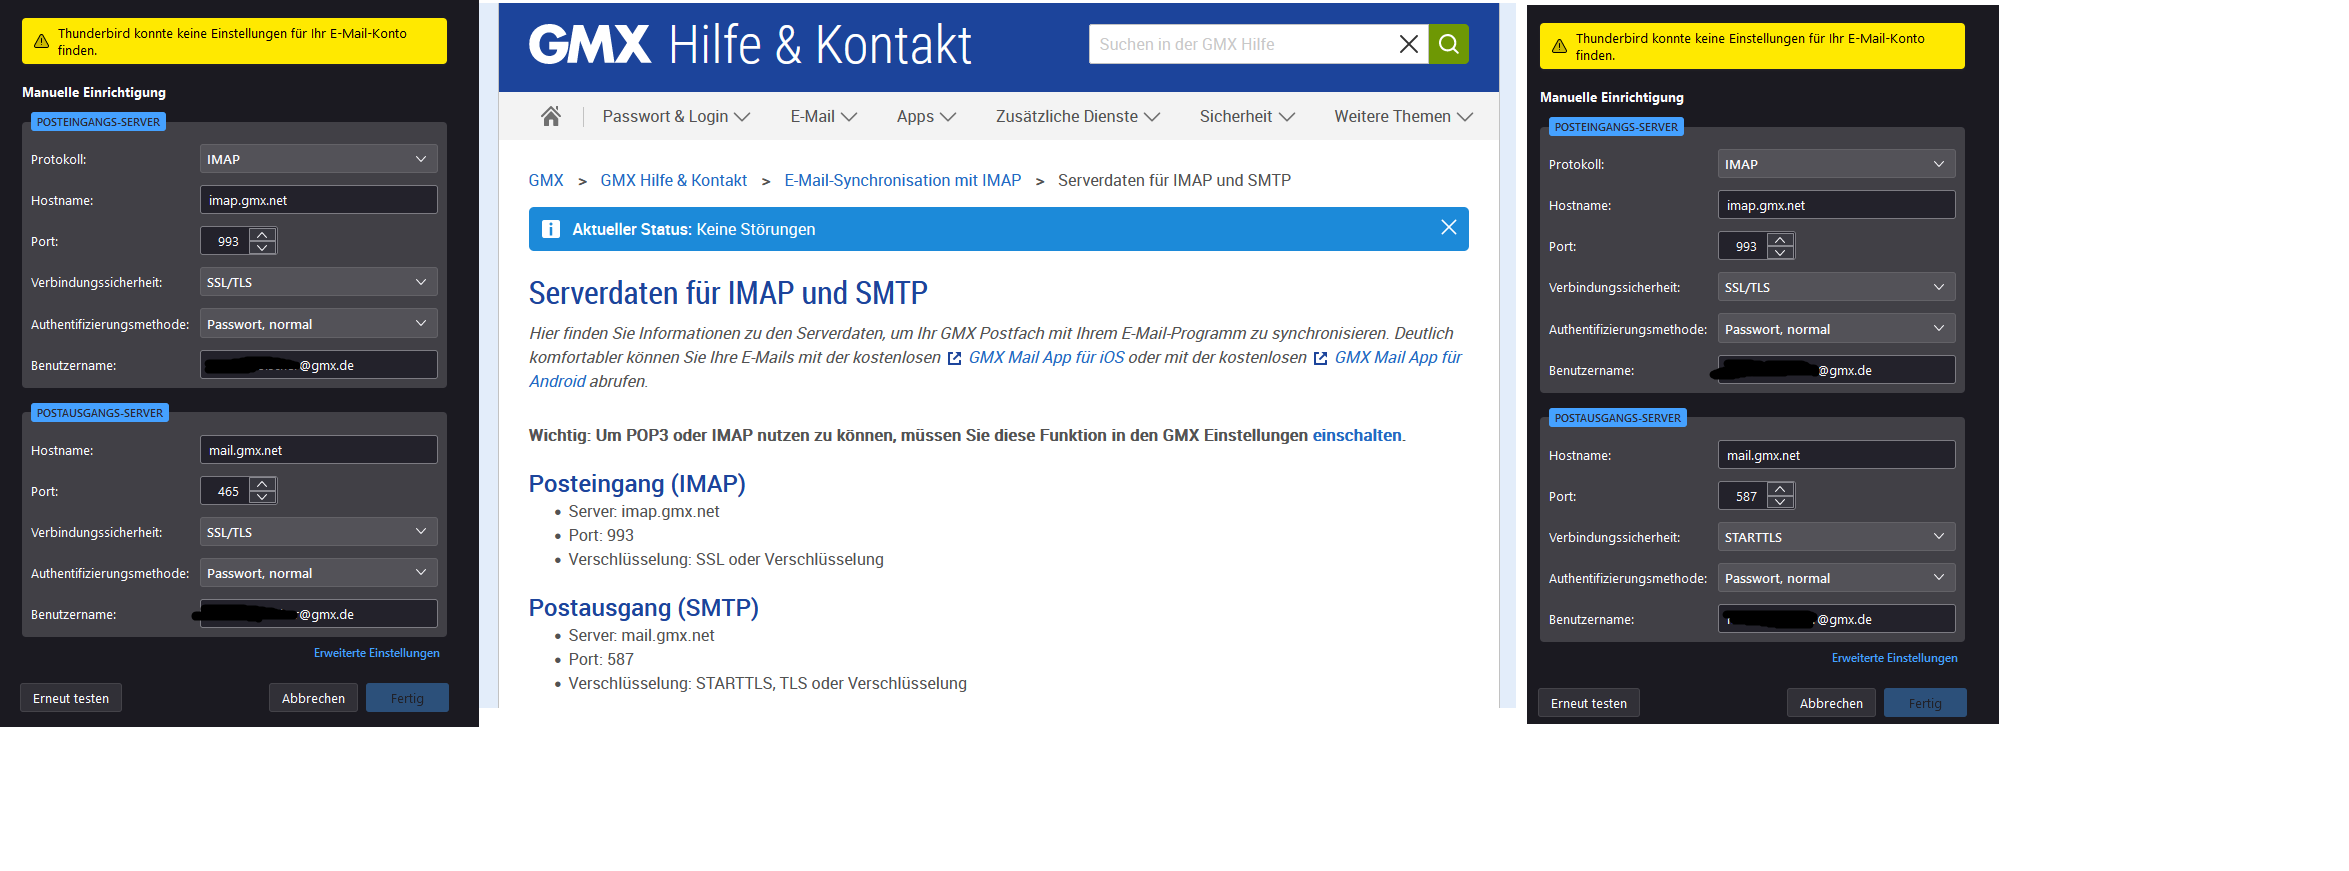
Task: Open the Apps navigation menu
Action: click(926, 116)
